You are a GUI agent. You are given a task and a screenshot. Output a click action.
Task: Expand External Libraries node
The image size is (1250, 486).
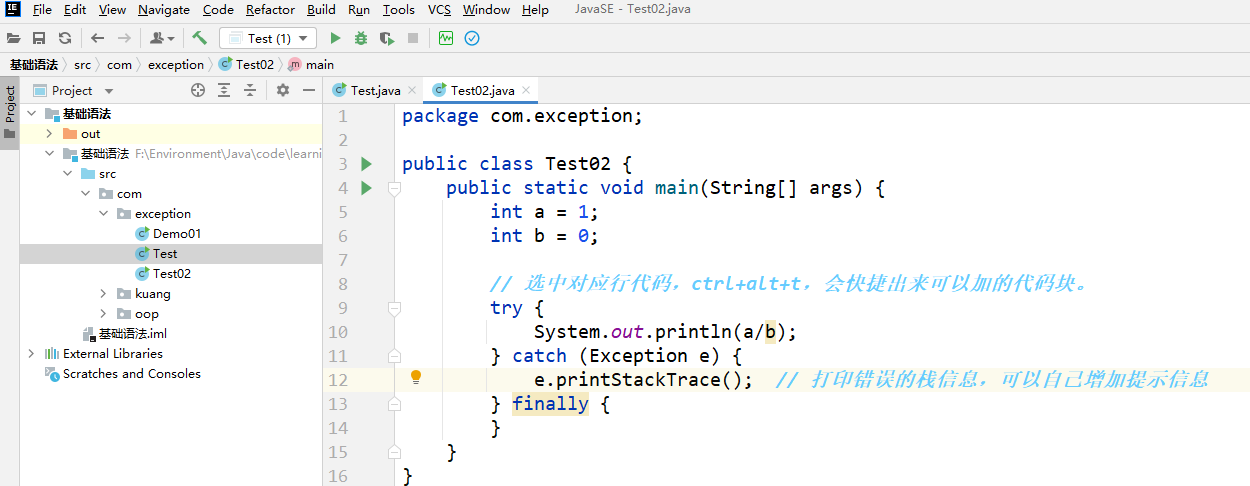click(31, 353)
